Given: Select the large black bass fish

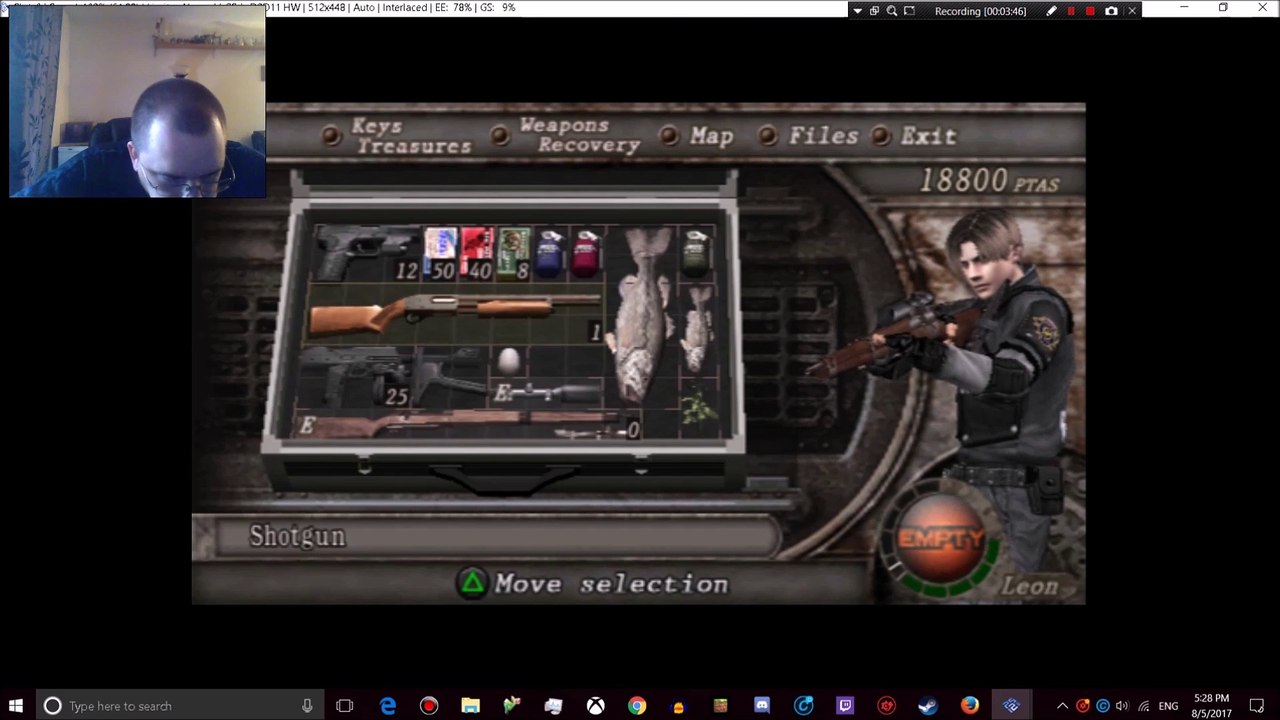Looking at the screenshot, I should point(643,316).
